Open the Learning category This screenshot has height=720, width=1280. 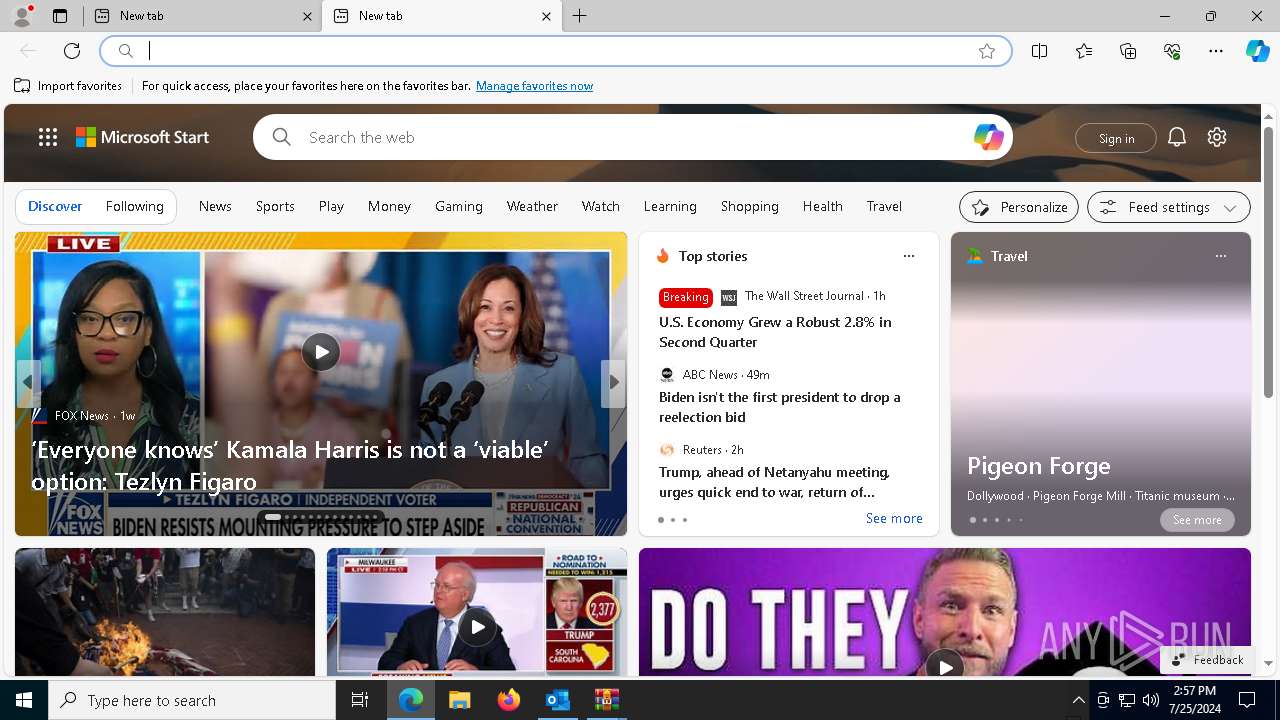click(670, 206)
